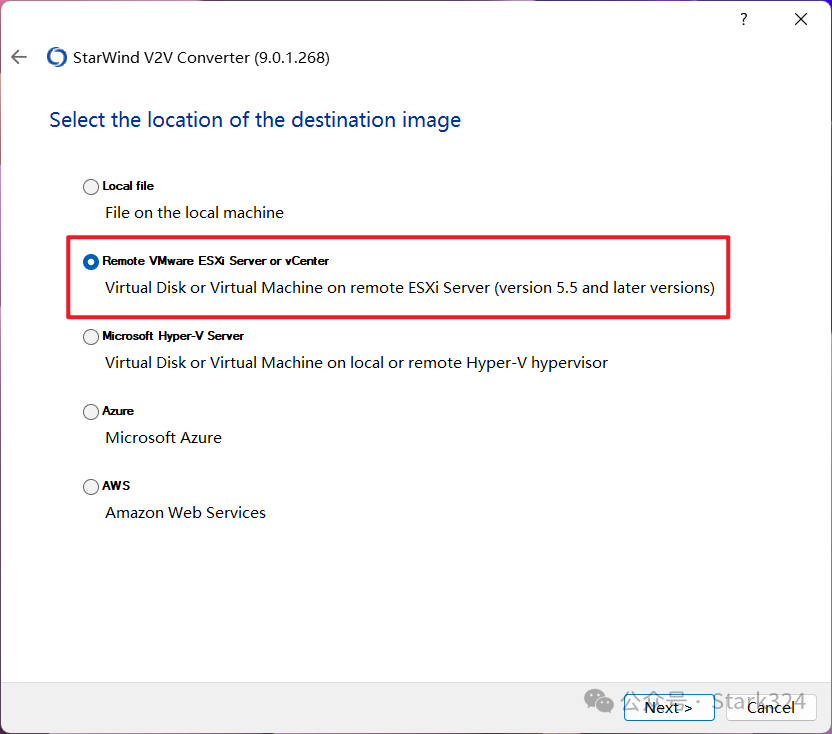Viewport: 832px width, 734px height.
Task: Close the StarWind converter dialog
Action: click(x=801, y=19)
